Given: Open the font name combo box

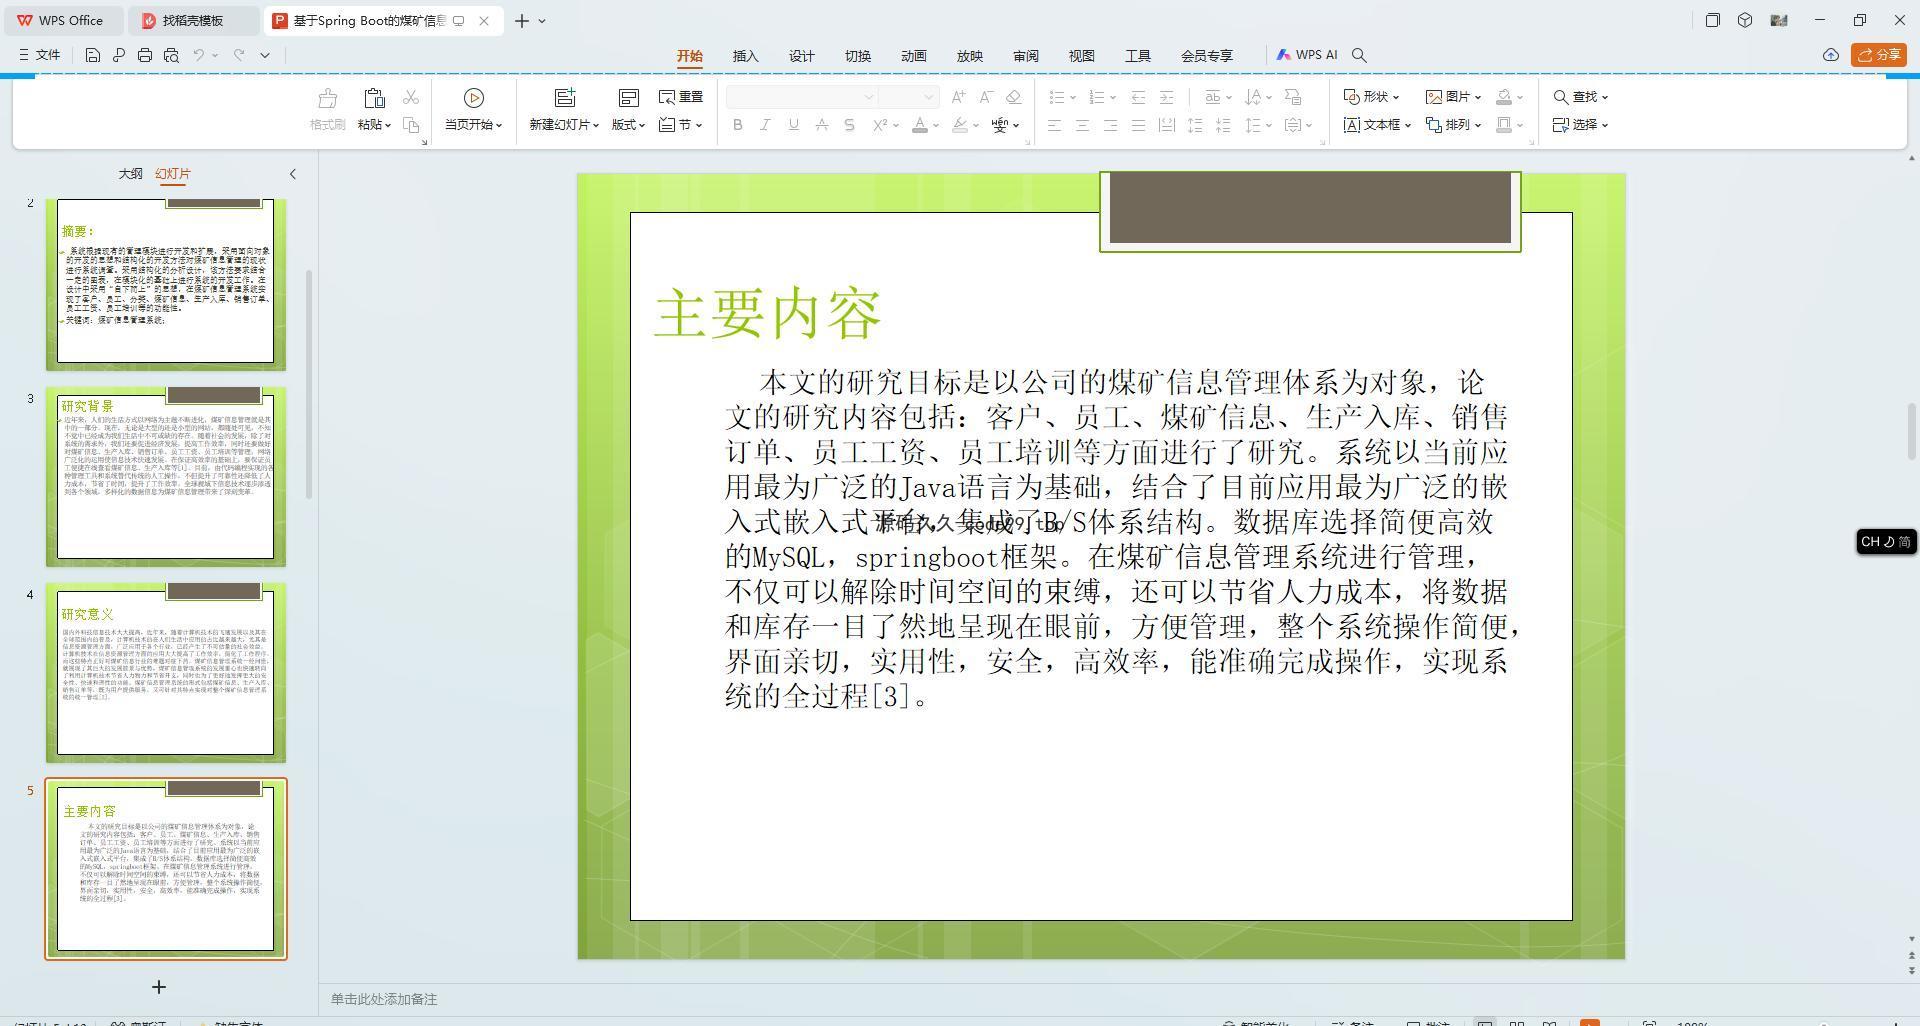Looking at the screenshot, I should (802, 97).
